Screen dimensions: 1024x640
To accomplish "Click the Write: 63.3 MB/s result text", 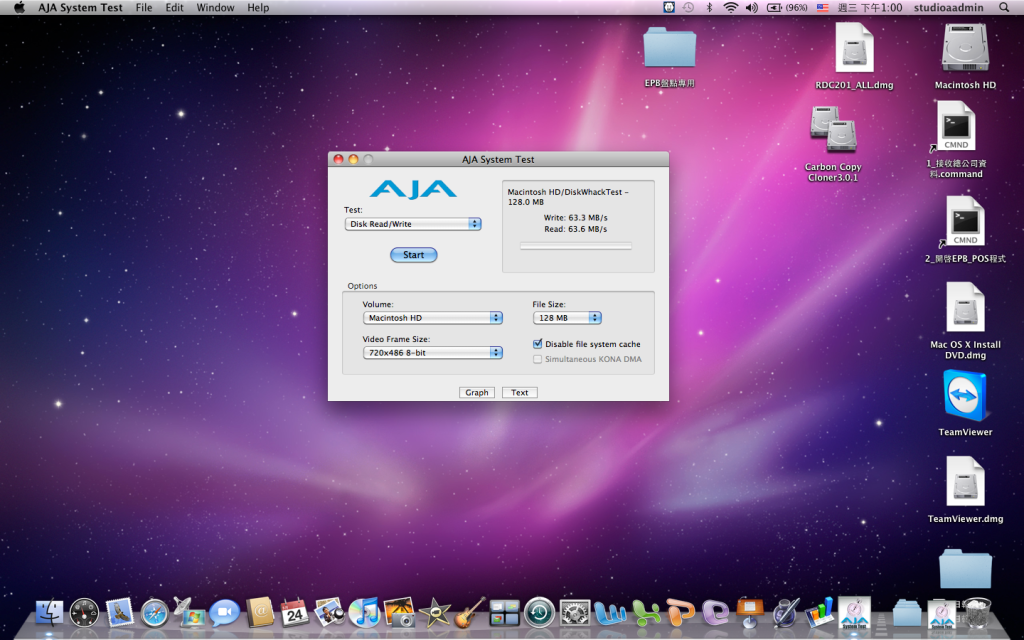I will point(575,217).
